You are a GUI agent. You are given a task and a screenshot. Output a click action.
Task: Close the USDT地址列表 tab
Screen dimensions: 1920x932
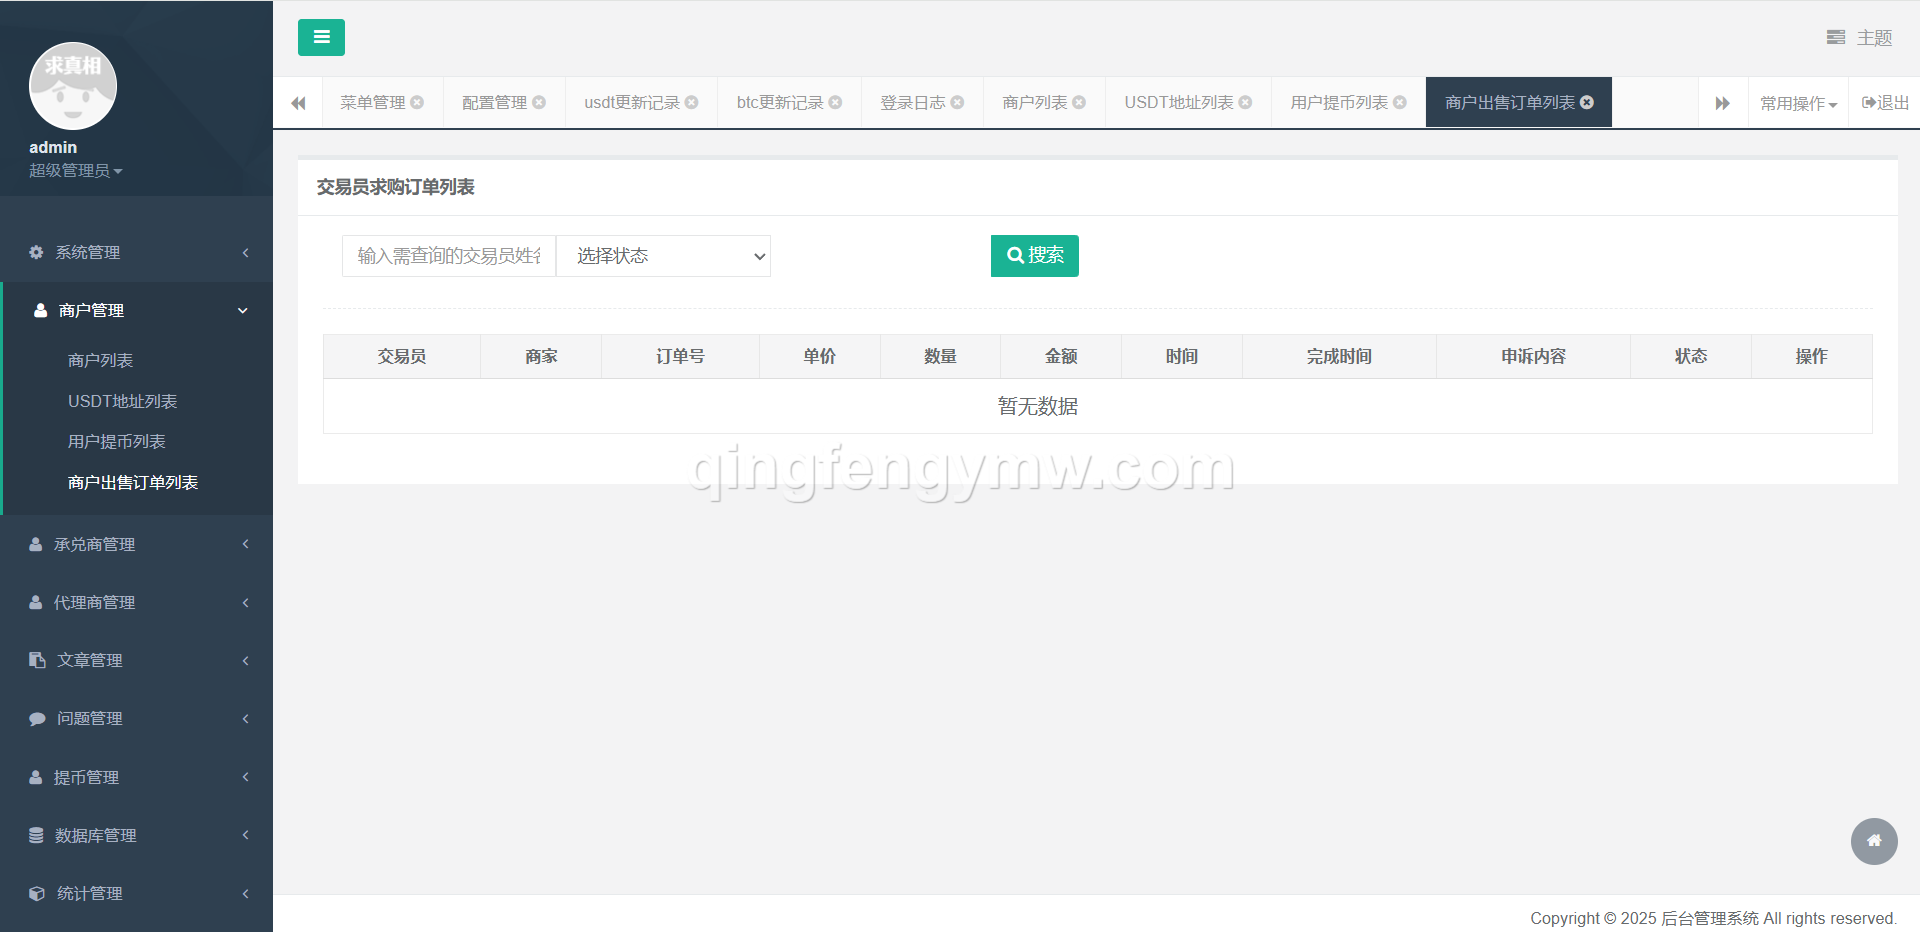pyautogui.click(x=1245, y=102)
